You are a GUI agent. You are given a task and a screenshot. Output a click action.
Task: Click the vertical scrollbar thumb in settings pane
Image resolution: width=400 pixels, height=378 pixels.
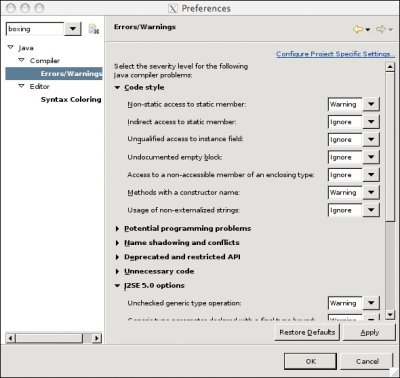390,147
